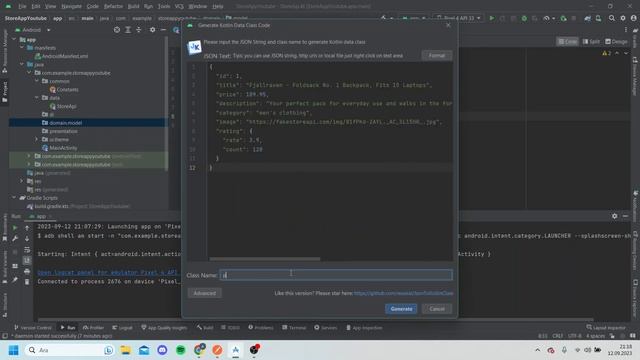This screenshot has height=360, width=640.
Task: Open Search Everywhere magnifier icon
Action: [x=611, y=18]
